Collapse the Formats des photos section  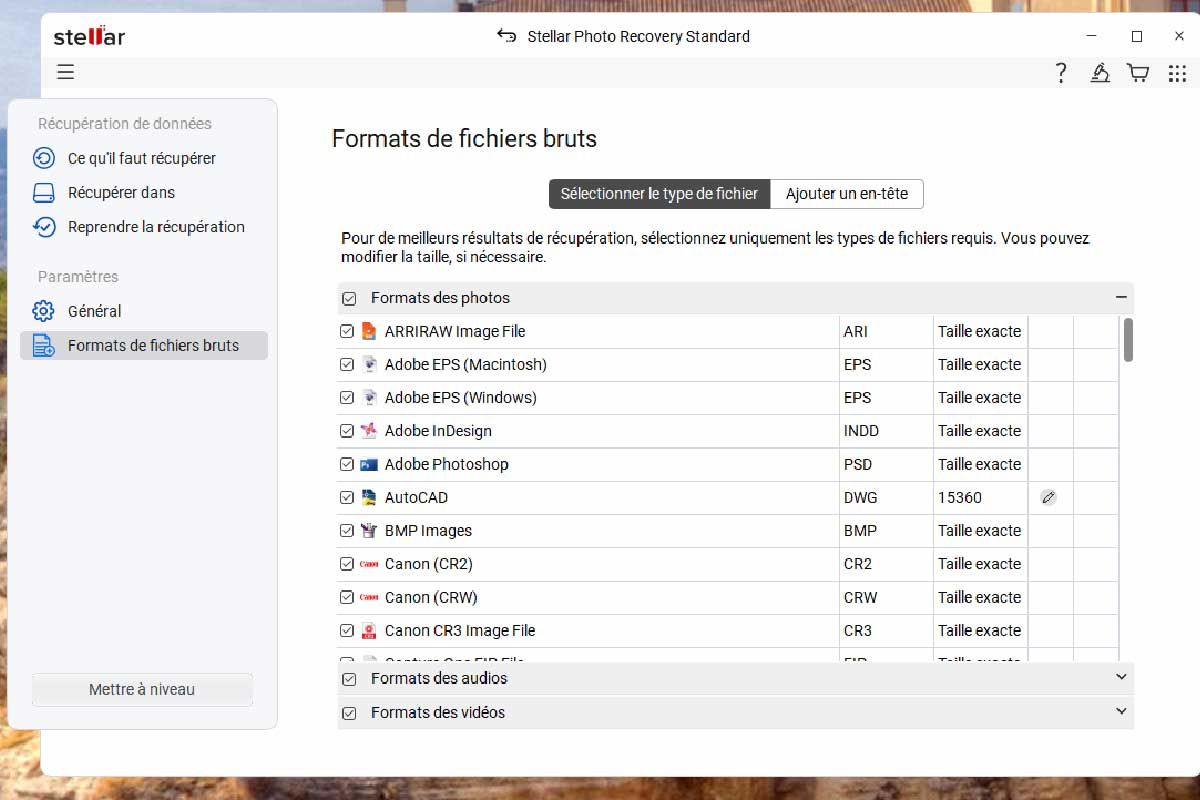[1121, 298]
